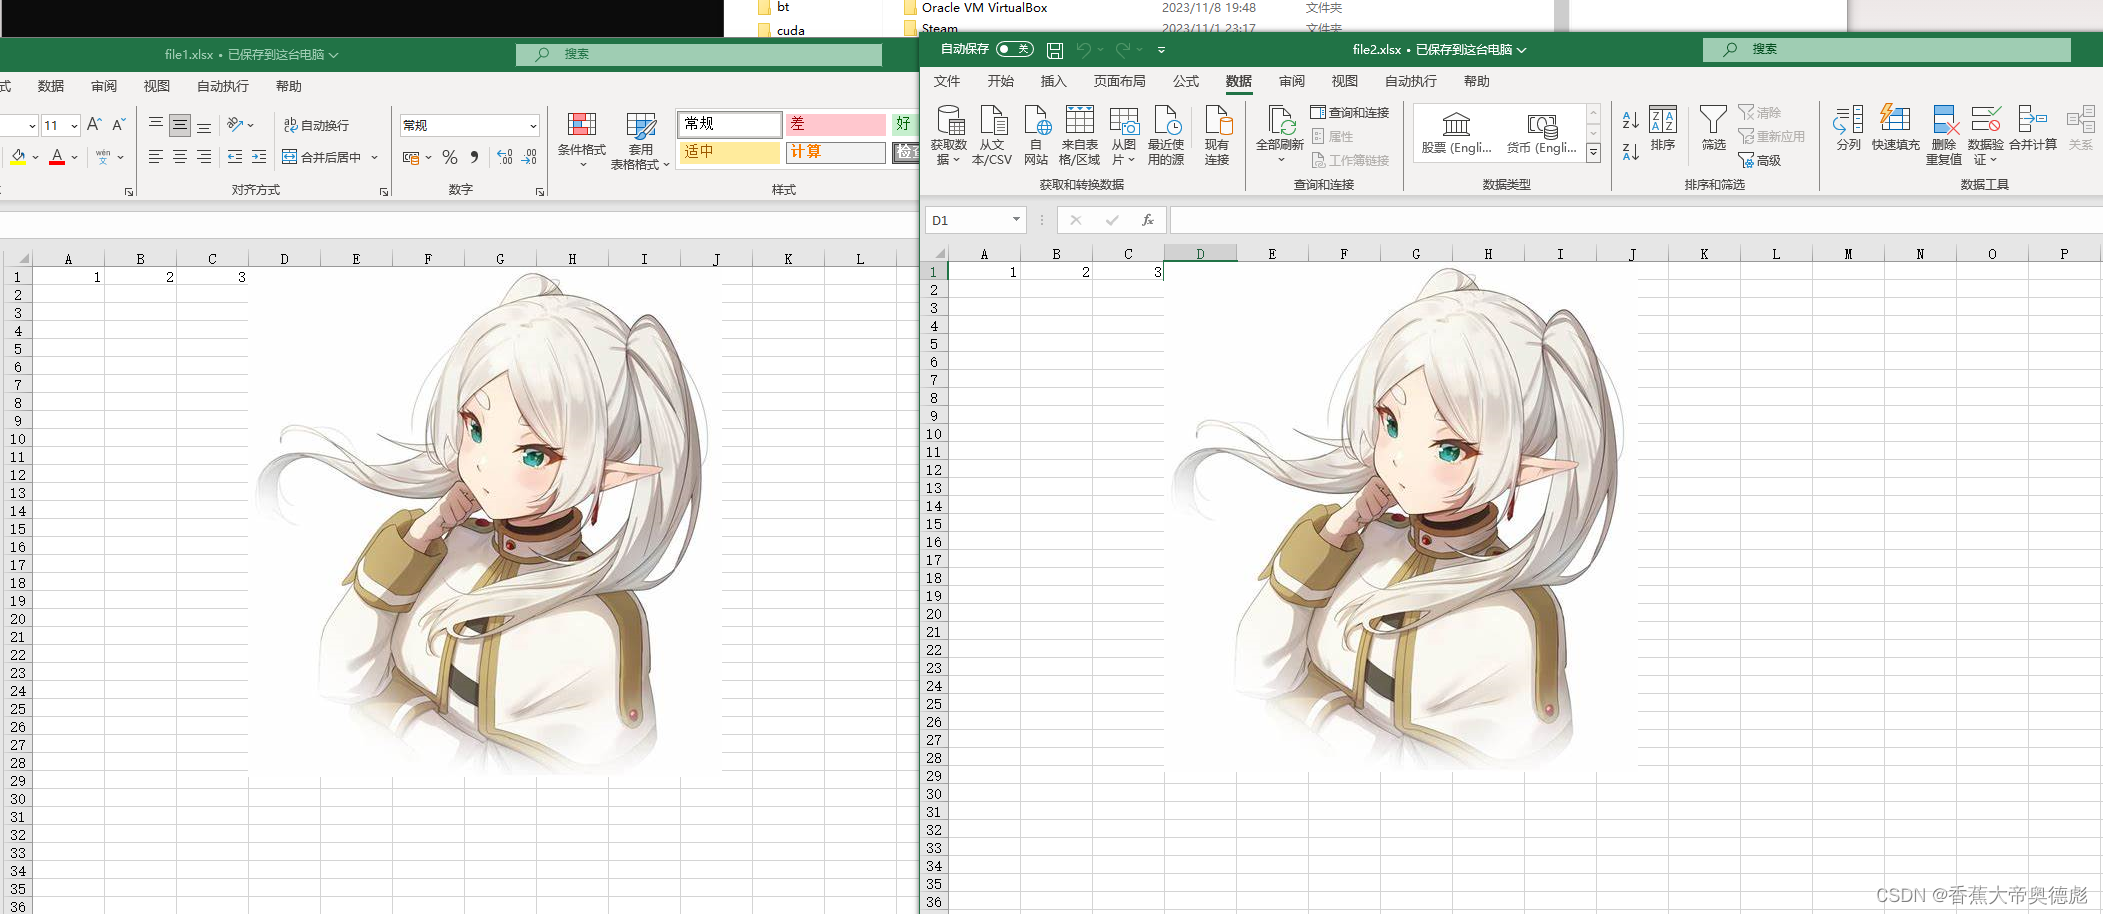Open Customize Quick Access Toolbar dropdown in file2

1161,50
